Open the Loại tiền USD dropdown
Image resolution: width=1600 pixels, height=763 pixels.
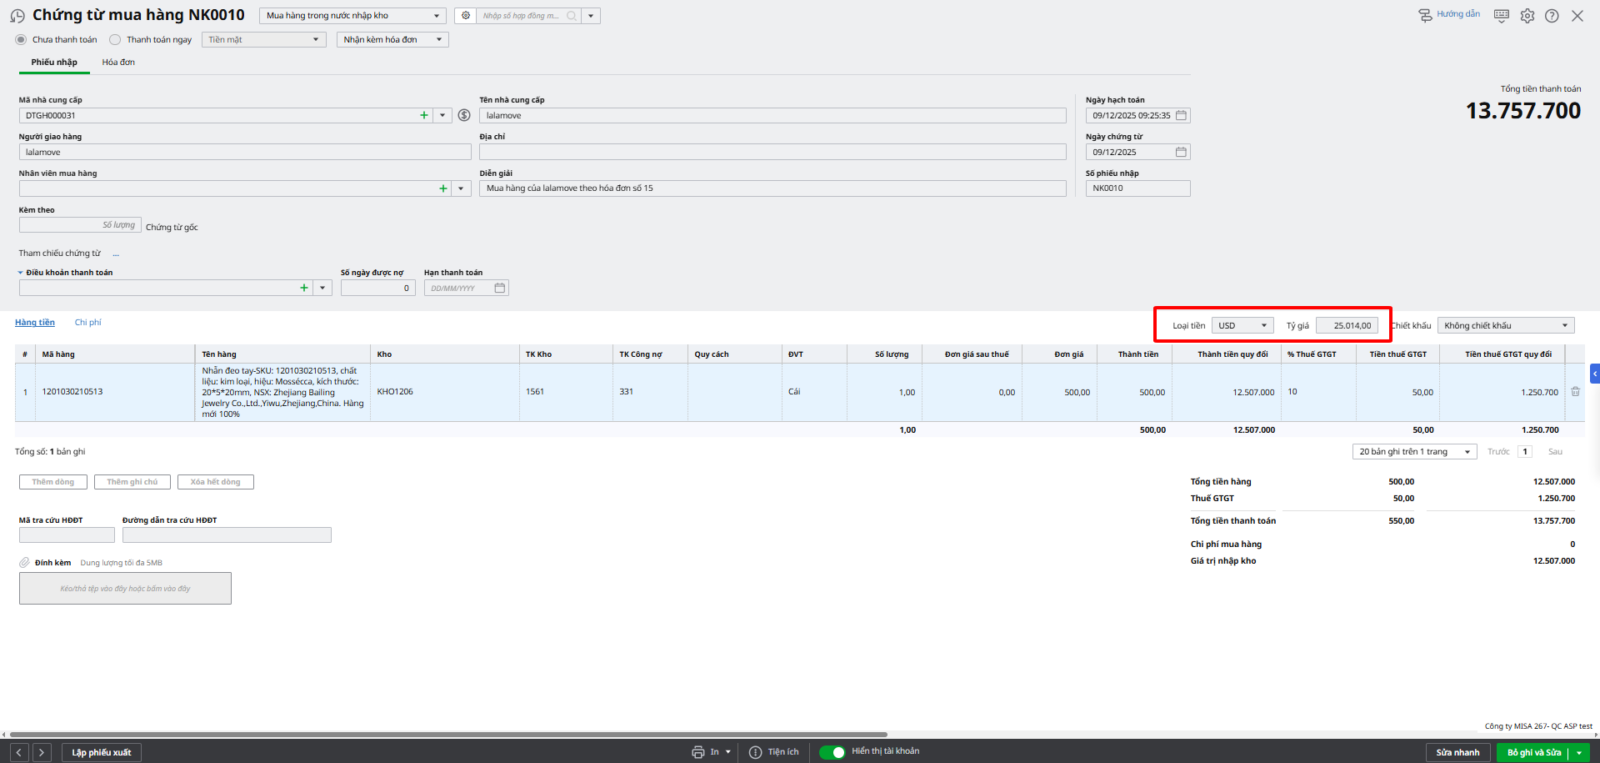[x=1243, y=326]
